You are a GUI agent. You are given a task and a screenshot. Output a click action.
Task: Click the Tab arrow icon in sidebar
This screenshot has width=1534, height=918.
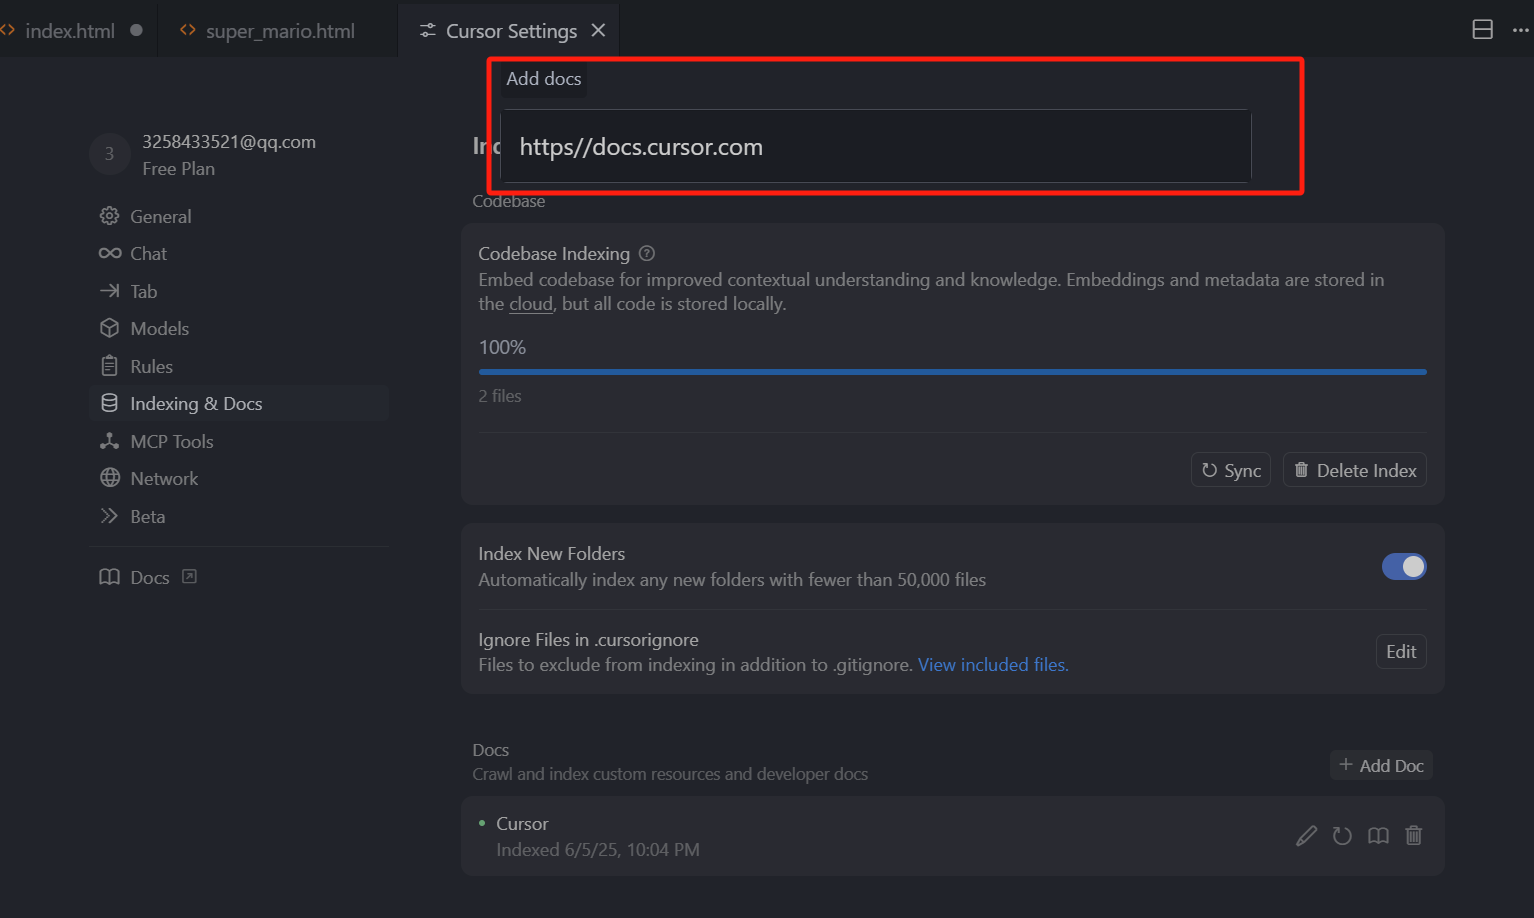[x=109, y=291]
